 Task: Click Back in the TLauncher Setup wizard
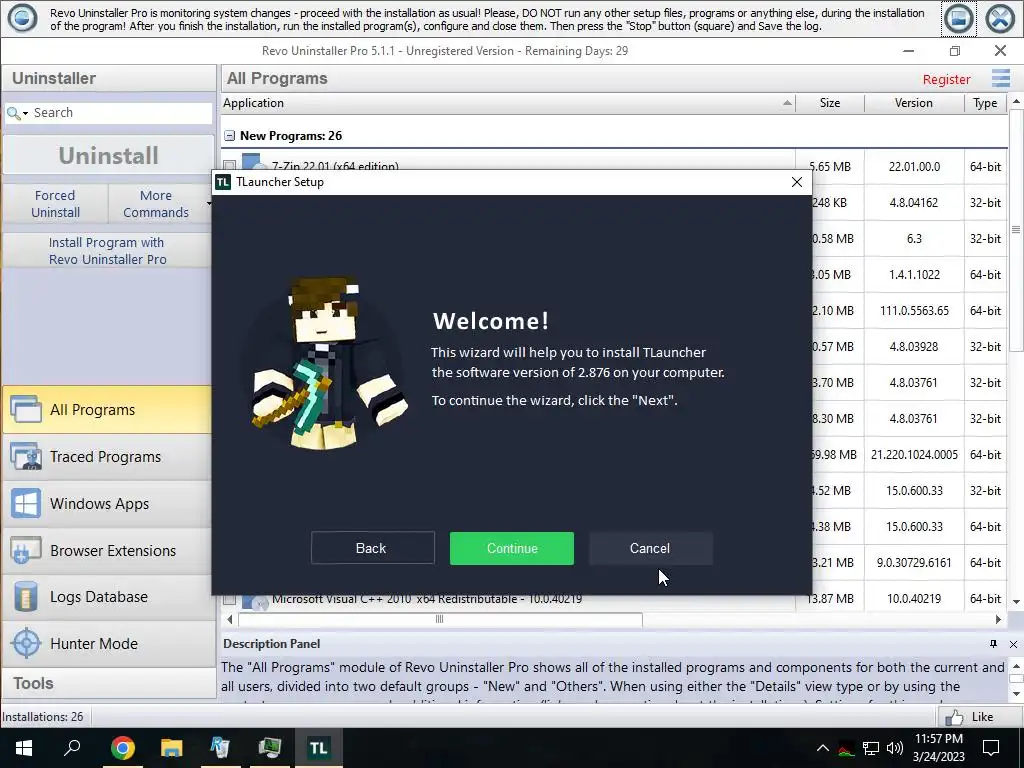tap(372, 548)
